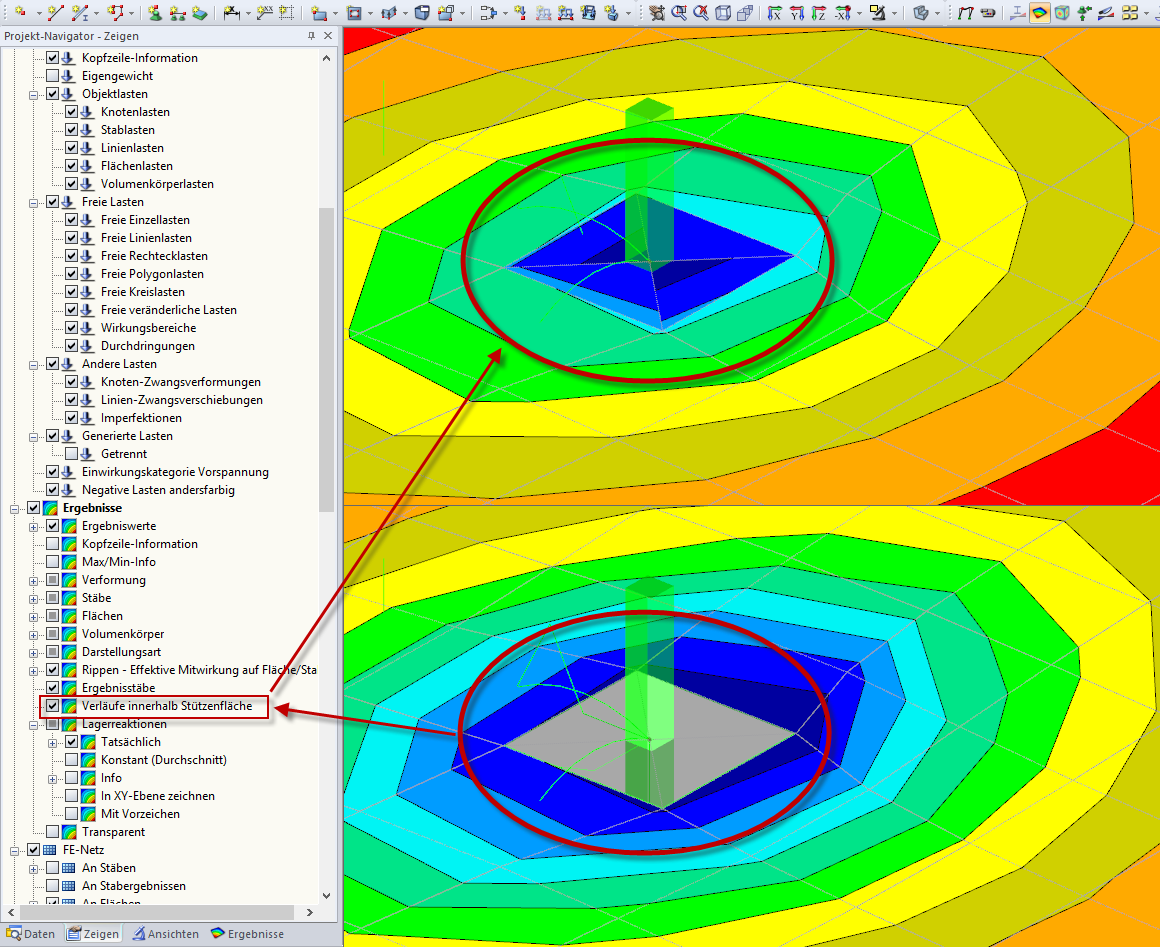Screen dimensions: 1160x947
Task: Click the new line tool icon
Action: point(55,12)
